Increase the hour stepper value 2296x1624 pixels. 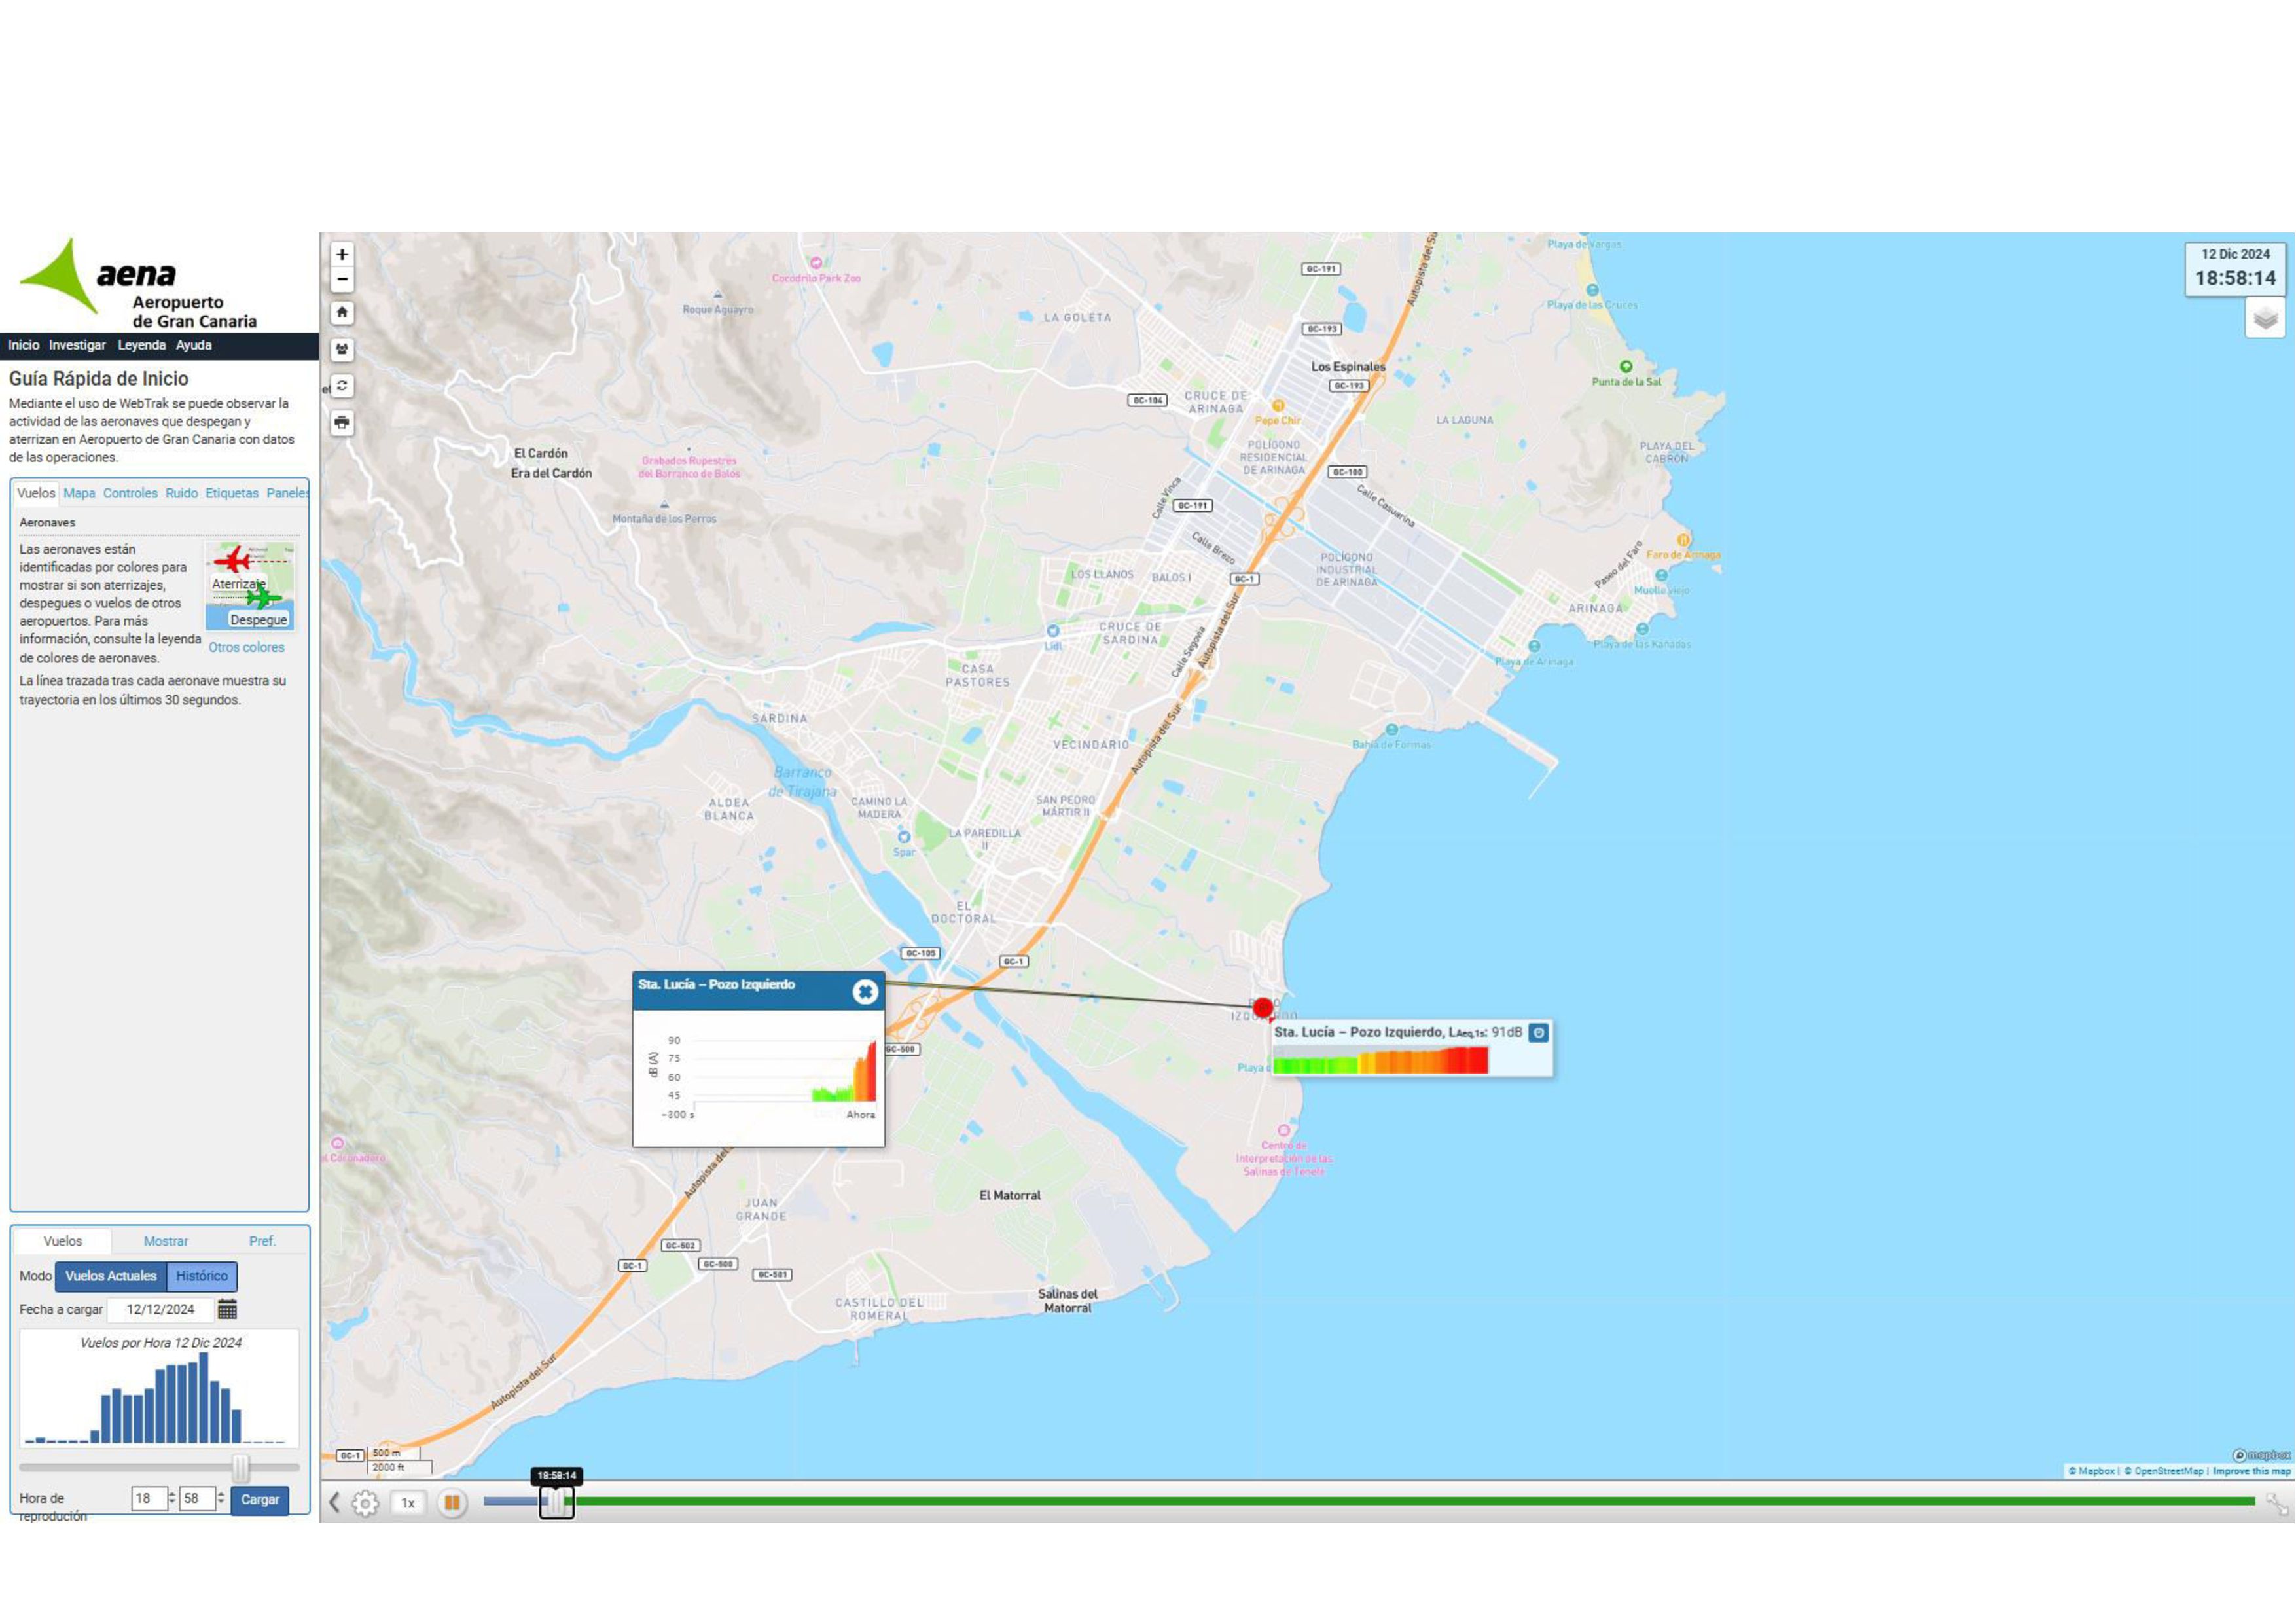pyautogui.click(x=172, y=1494)
